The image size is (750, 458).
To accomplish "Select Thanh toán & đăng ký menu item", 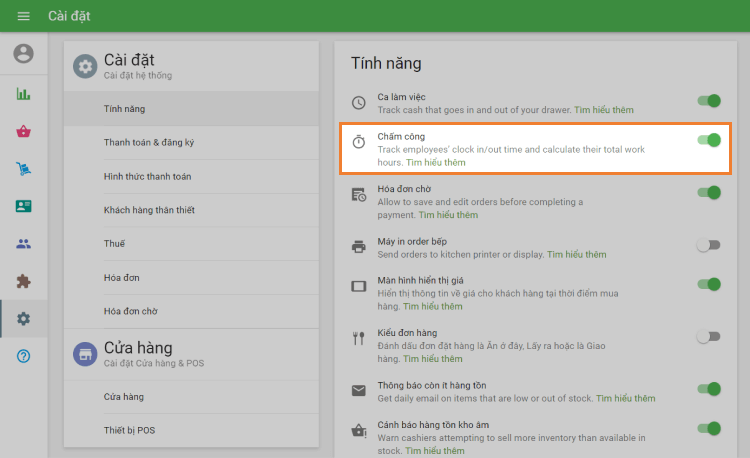I will (149, 142).
